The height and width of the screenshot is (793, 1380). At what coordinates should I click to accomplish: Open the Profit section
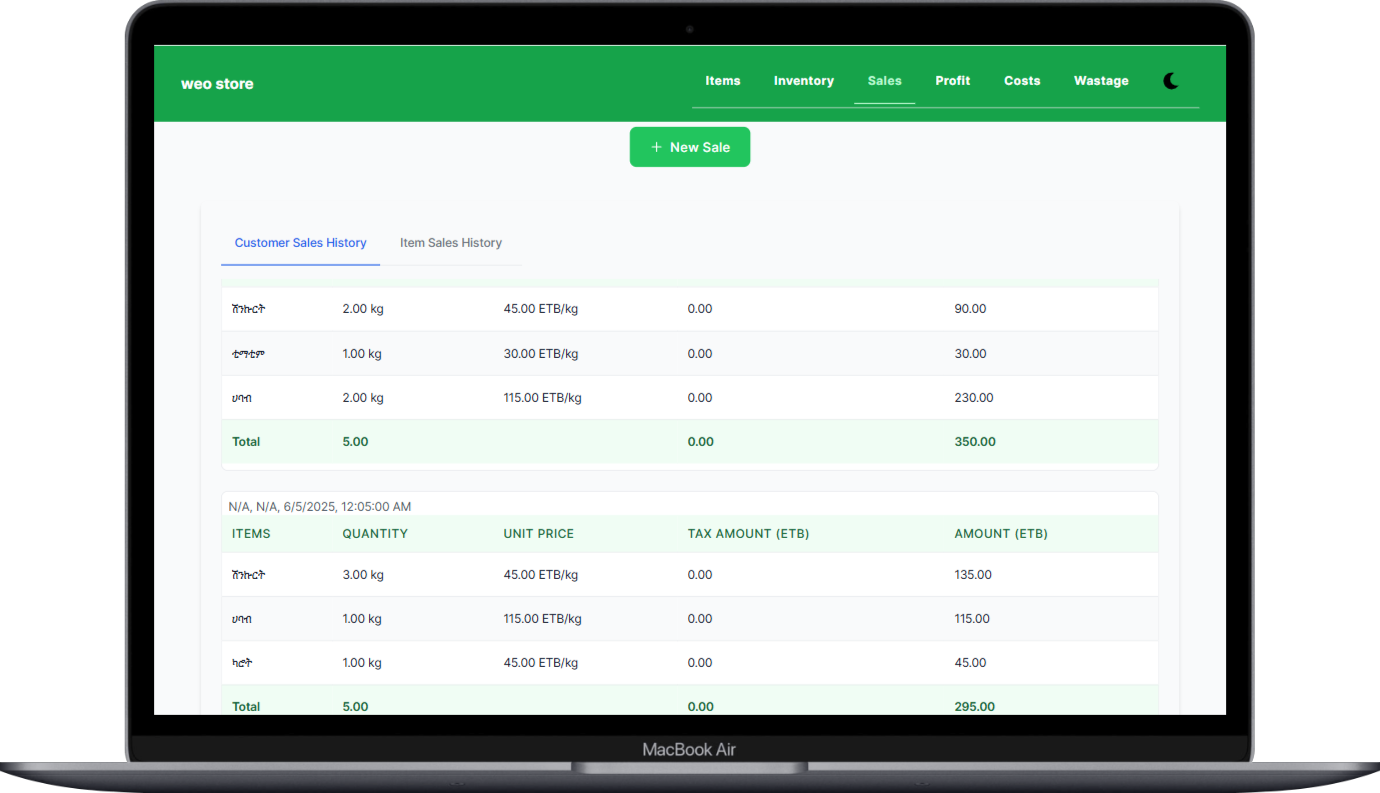coord(952,81)
